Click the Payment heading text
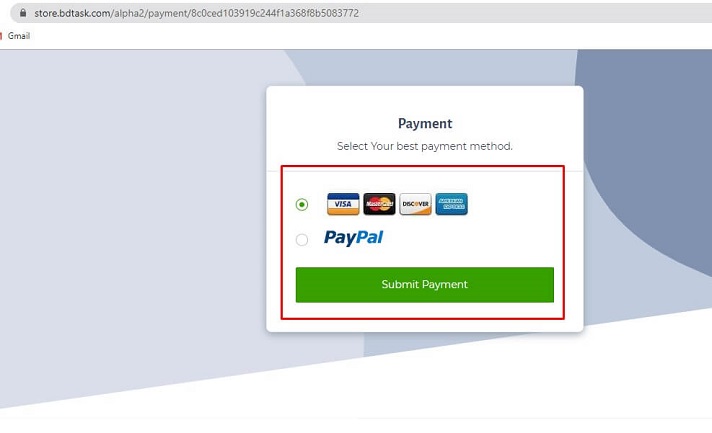The image size is (712, 433). [425, 123]
